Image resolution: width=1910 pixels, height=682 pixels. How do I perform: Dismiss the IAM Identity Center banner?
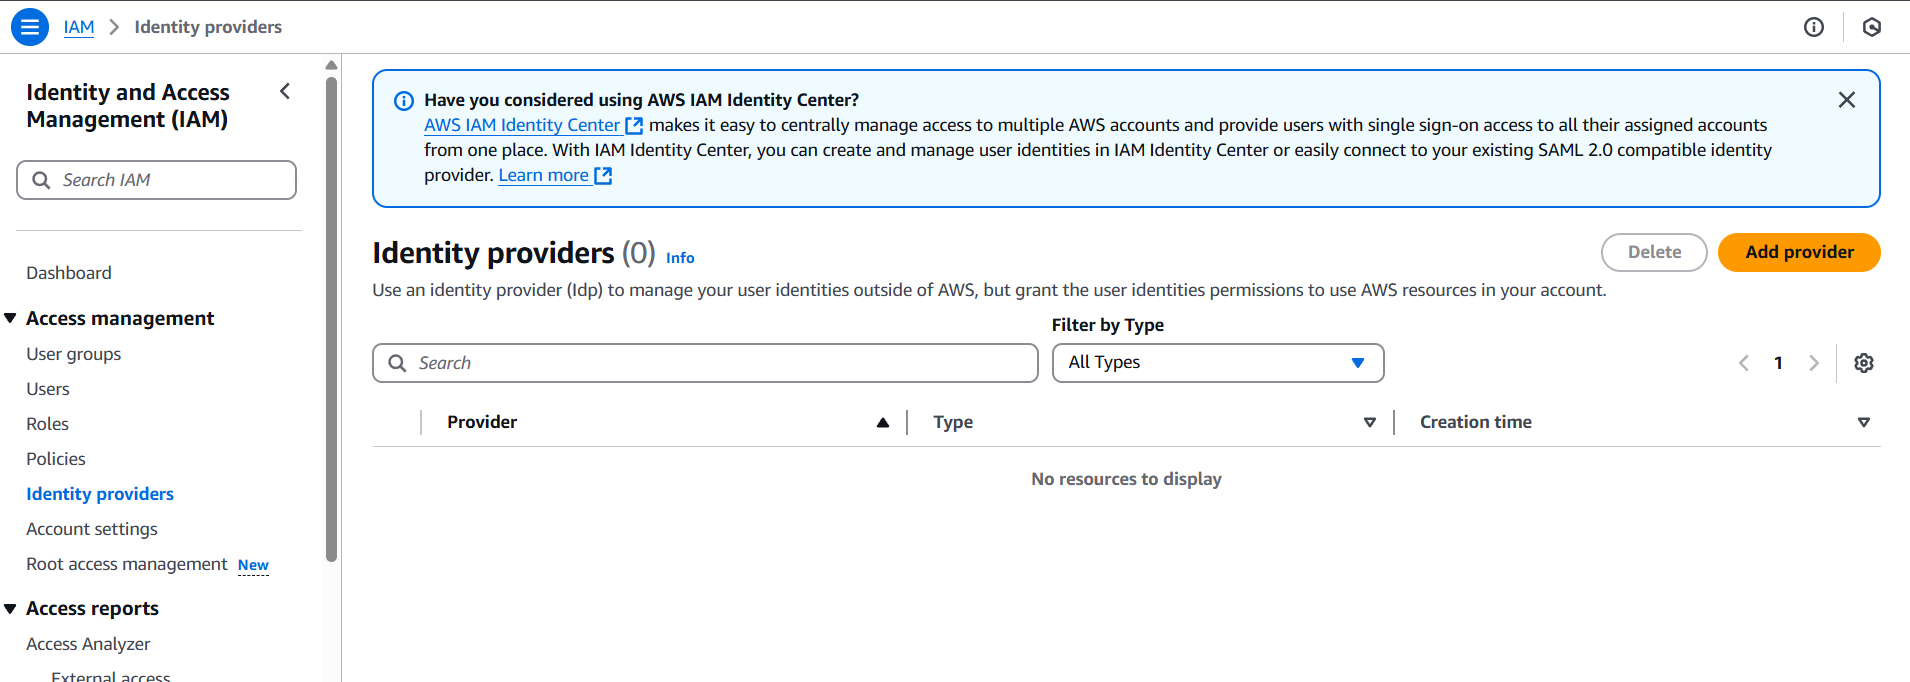tap(1847, 100)
